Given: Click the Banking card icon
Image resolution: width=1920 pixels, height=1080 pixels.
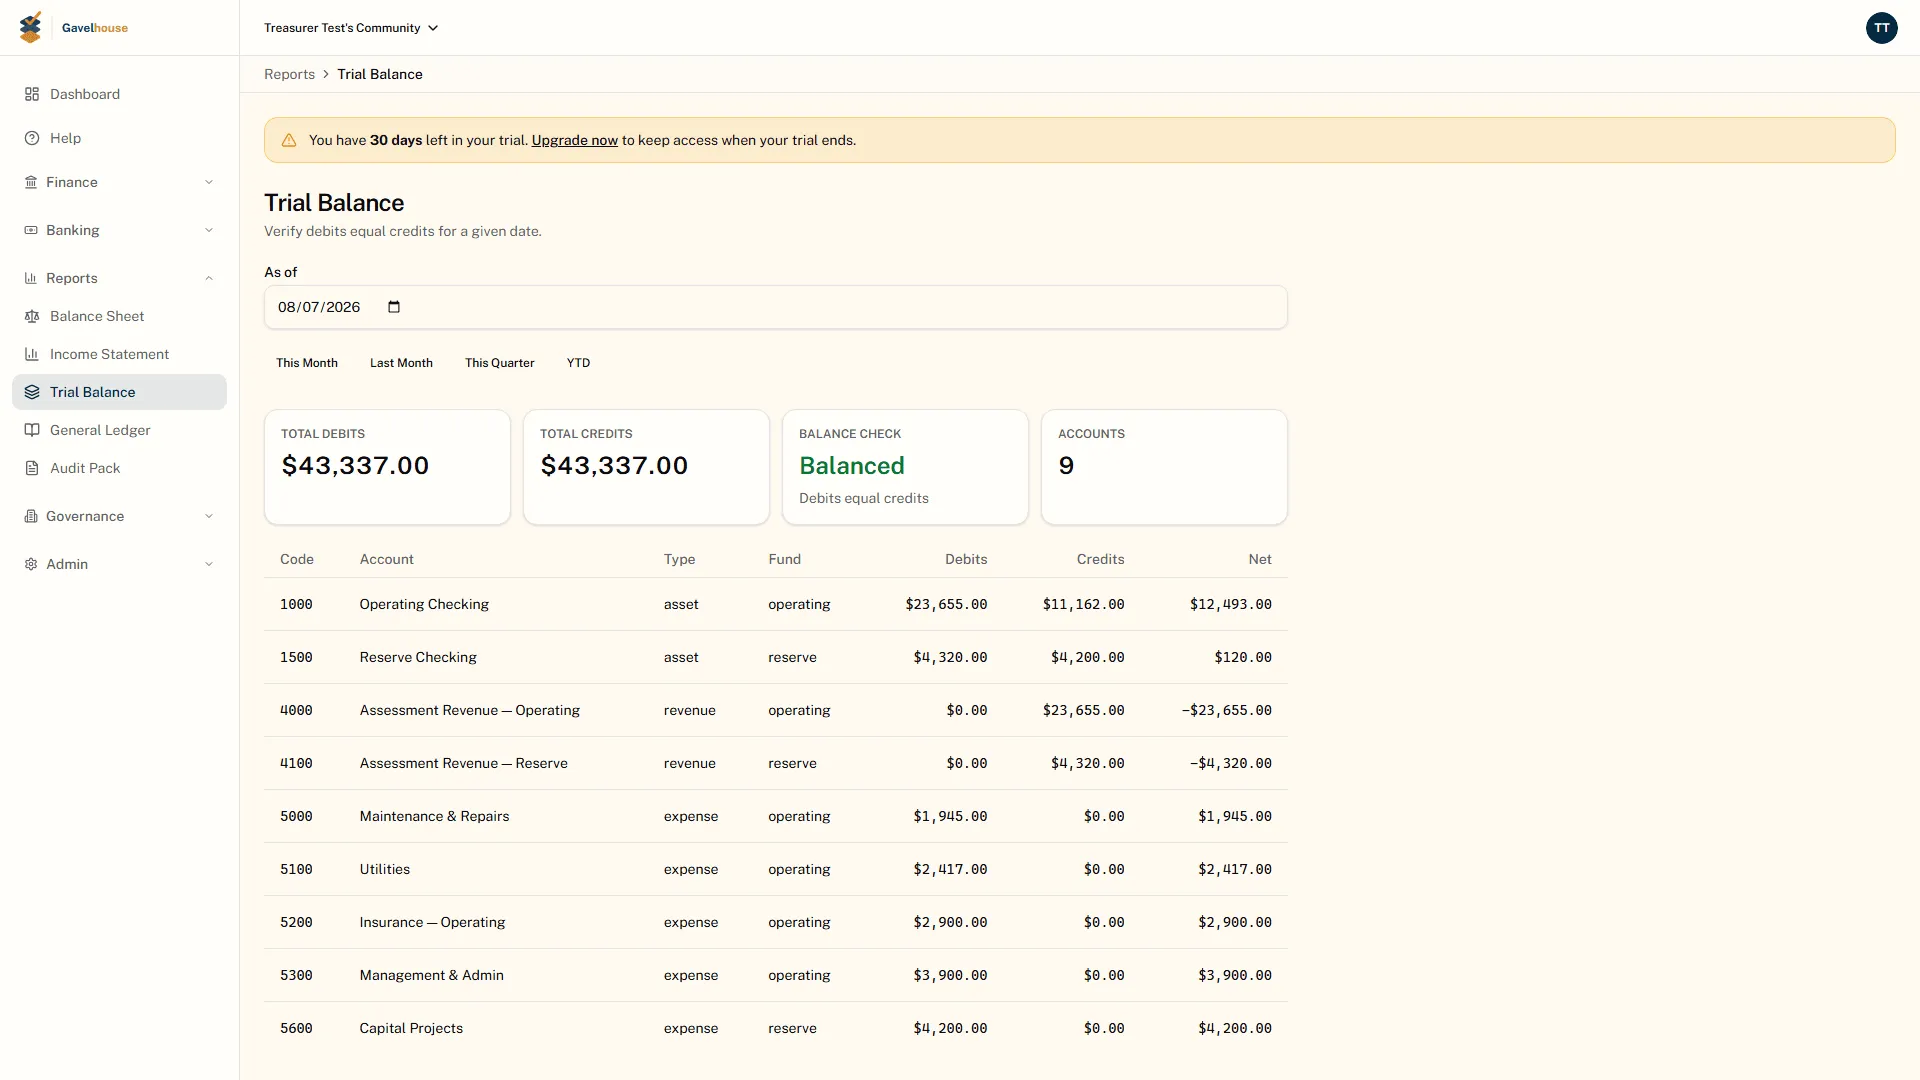Looking at the screenshot, I should point(31,230).
